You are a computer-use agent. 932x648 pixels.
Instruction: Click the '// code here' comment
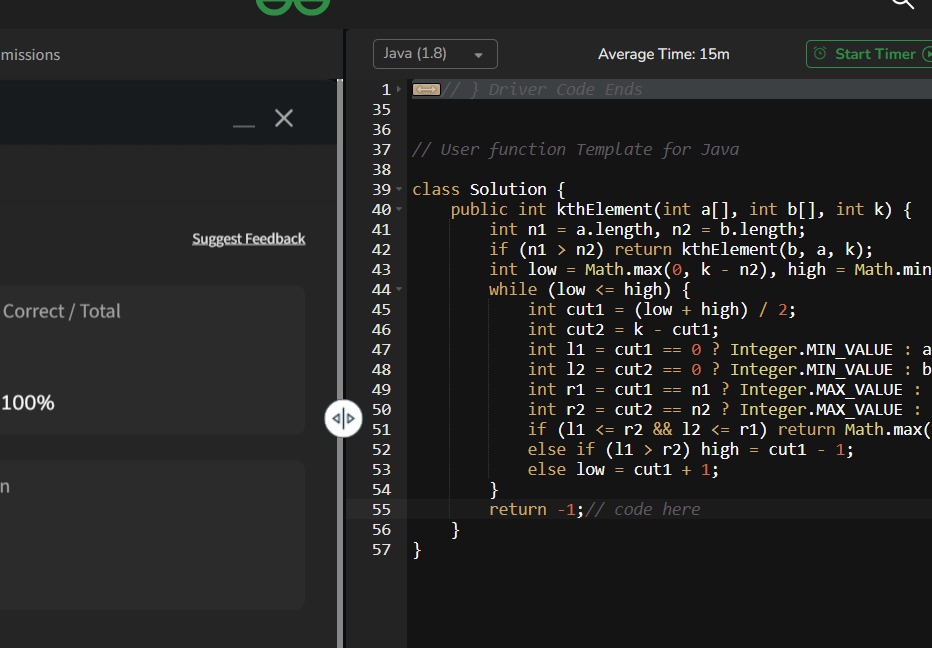(x=643, y=509)
